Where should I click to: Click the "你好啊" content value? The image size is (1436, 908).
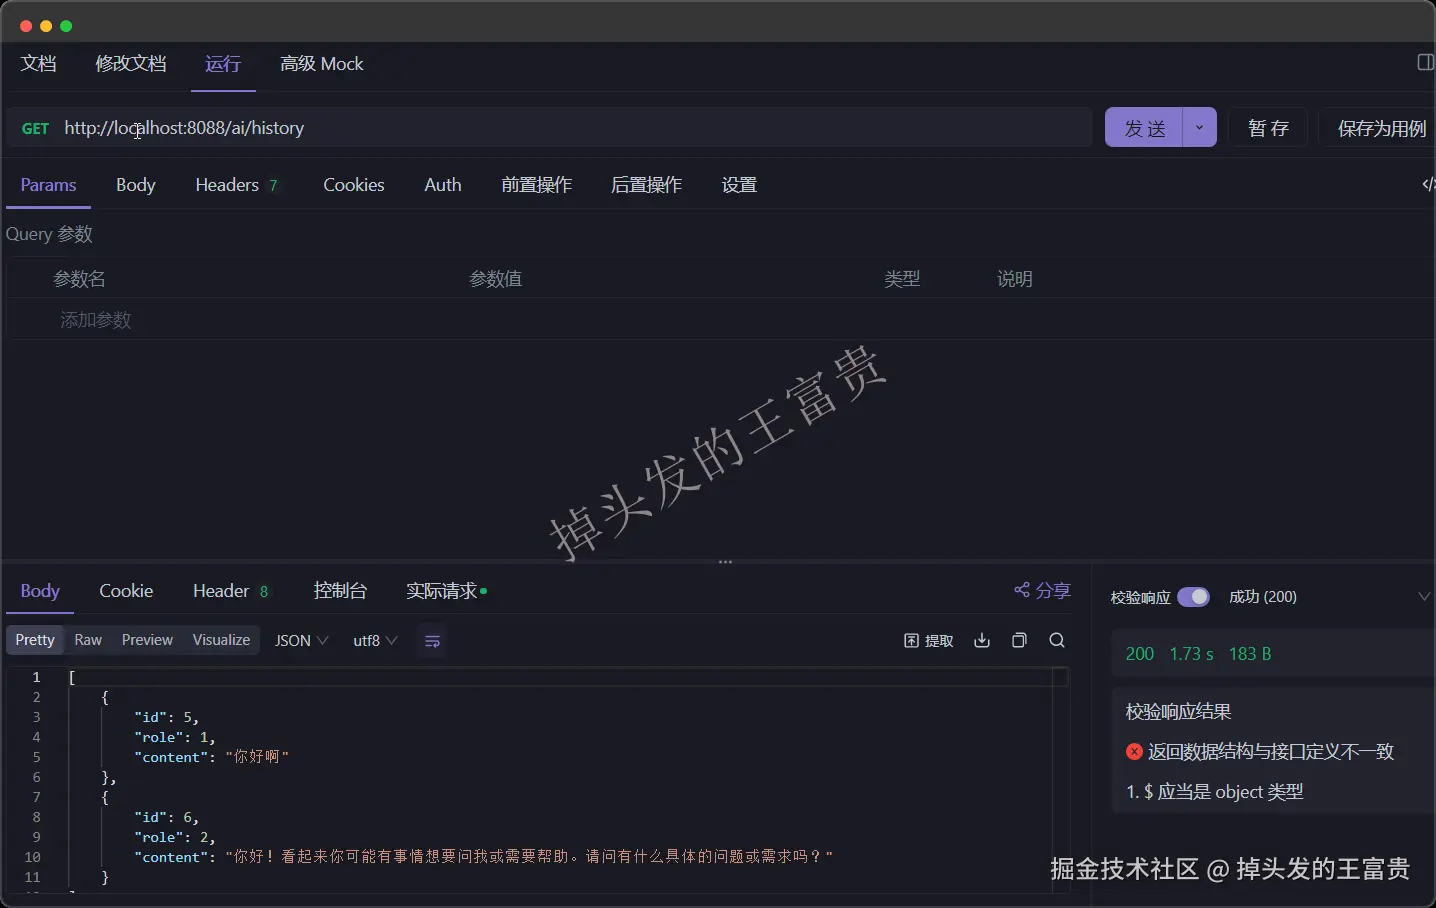point(257,757)
